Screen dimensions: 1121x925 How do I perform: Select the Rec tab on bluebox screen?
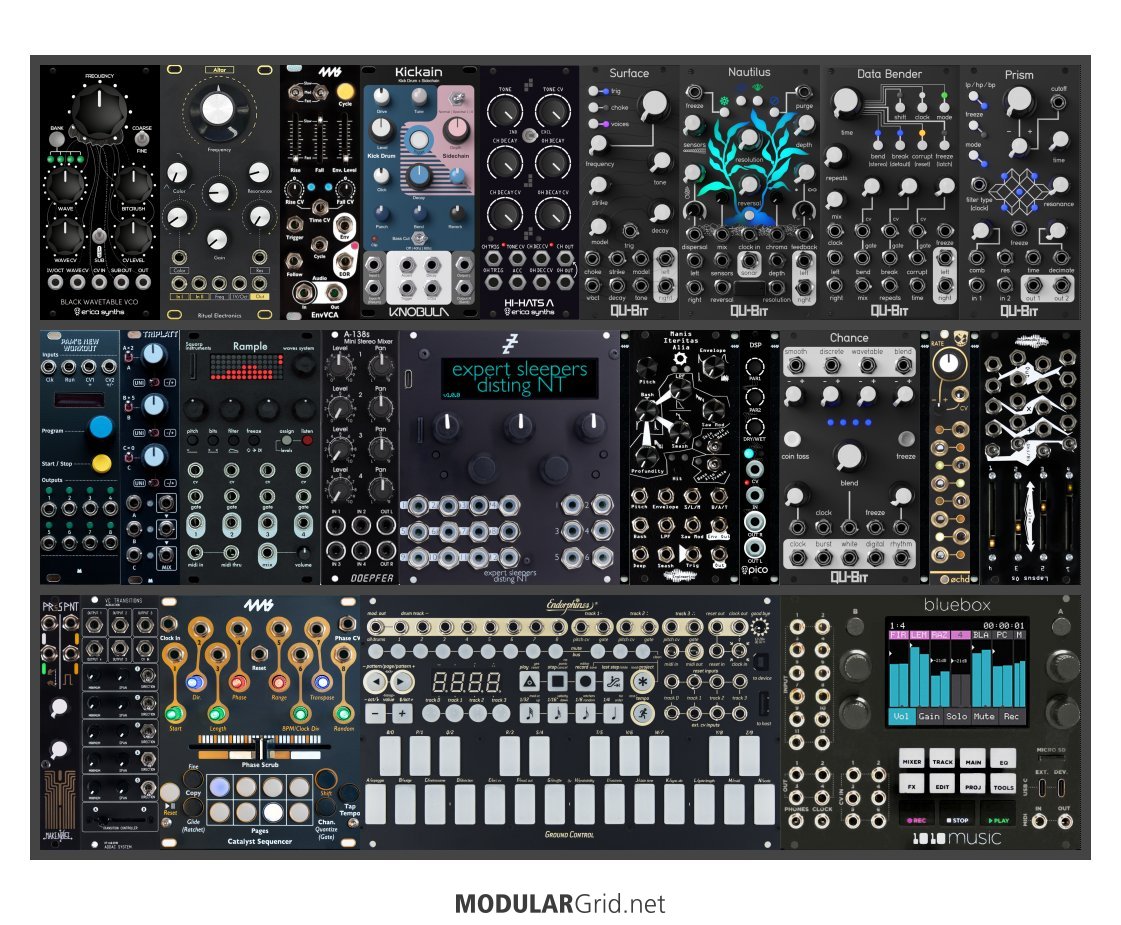[1011, 716]
